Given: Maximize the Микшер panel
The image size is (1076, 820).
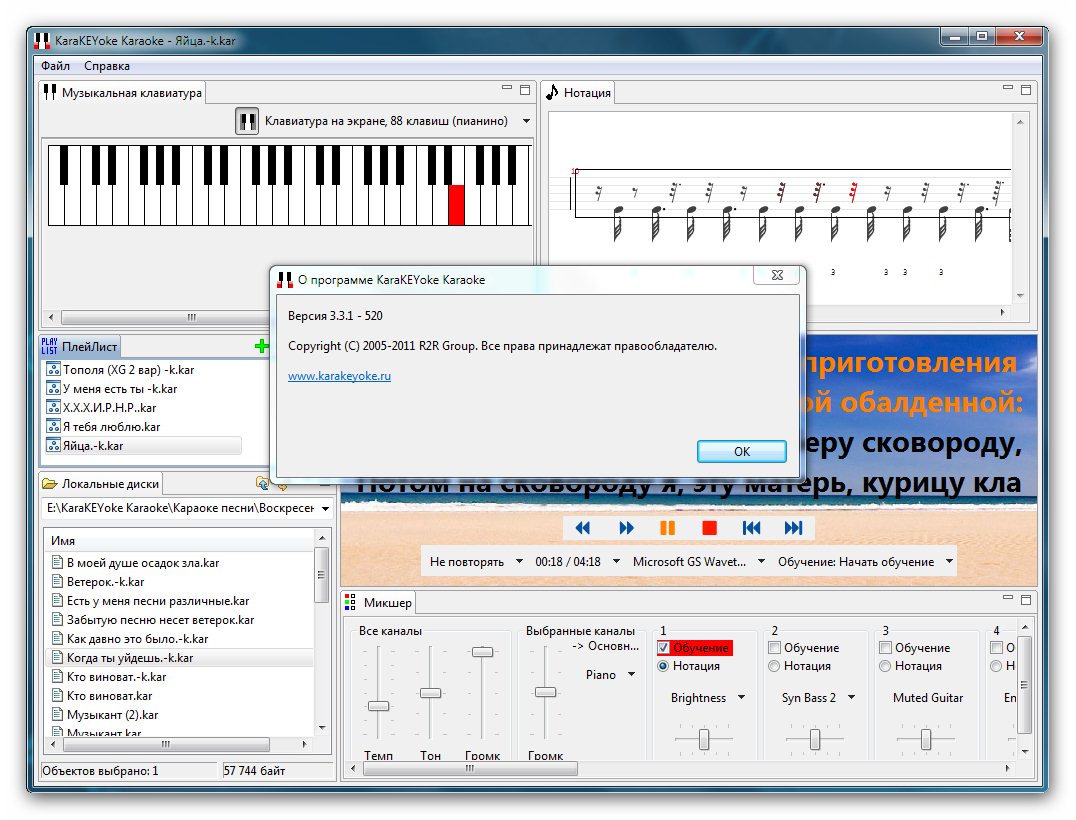Looking at the screenshot, I should (1026, 600).
